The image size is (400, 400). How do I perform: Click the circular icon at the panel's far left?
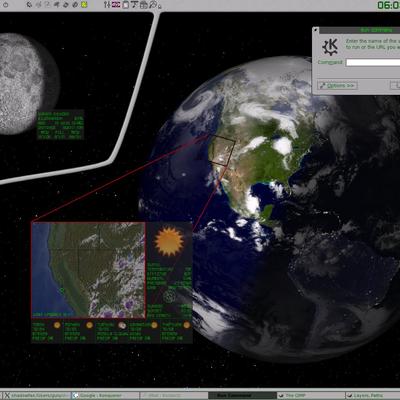tap(5, 5)
